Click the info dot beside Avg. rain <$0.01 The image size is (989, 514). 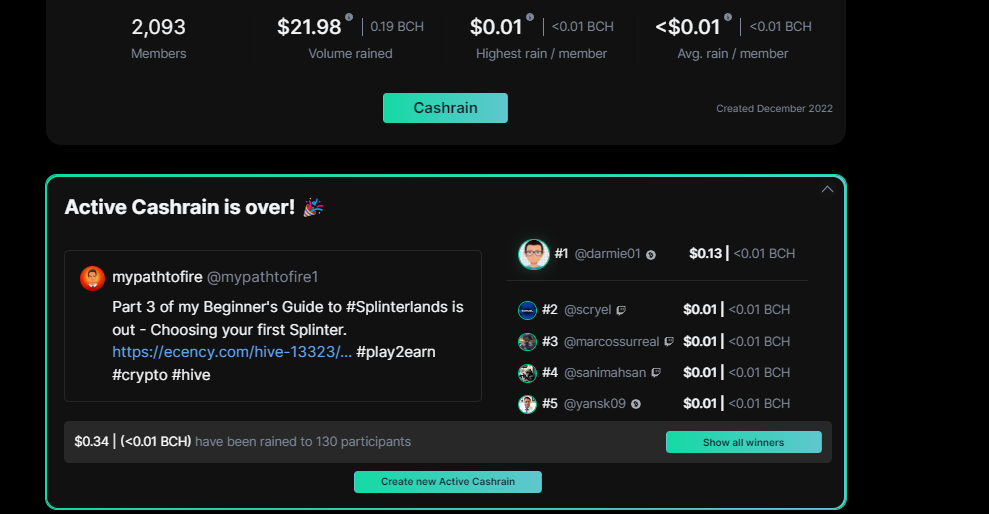[728, 17]
